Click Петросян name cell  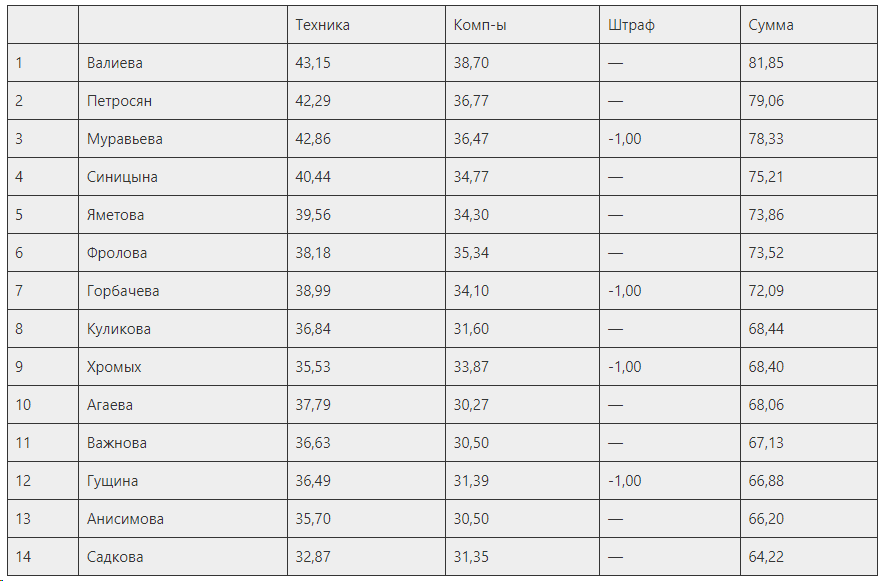[183, 101]
